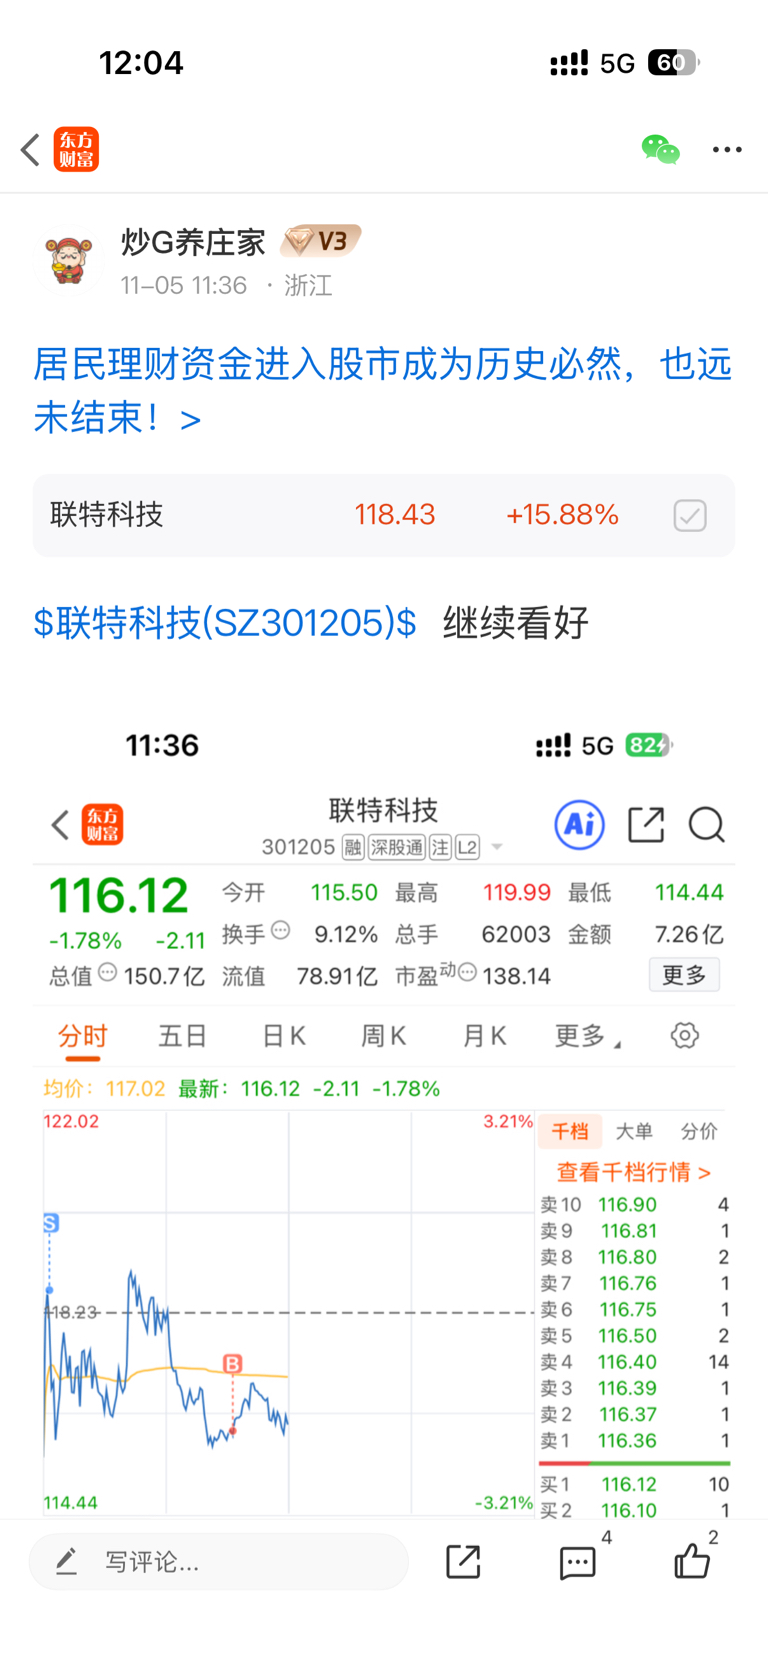Open 查看千档行情 link
This screenshot has width=768, height=1670.
pos(634,1172)
